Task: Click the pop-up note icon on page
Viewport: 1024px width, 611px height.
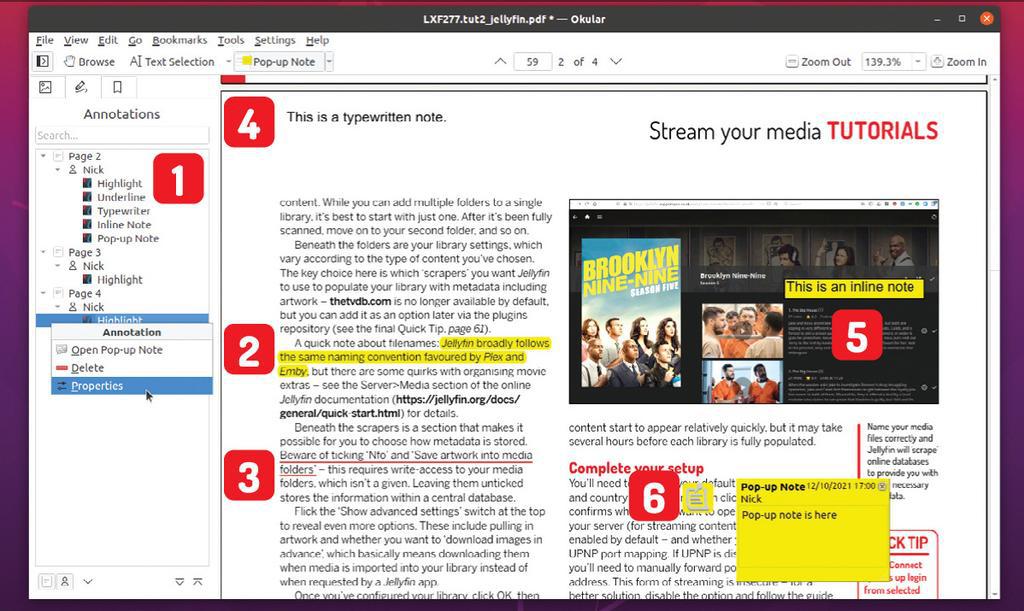Action: click(x=697, y=499)
